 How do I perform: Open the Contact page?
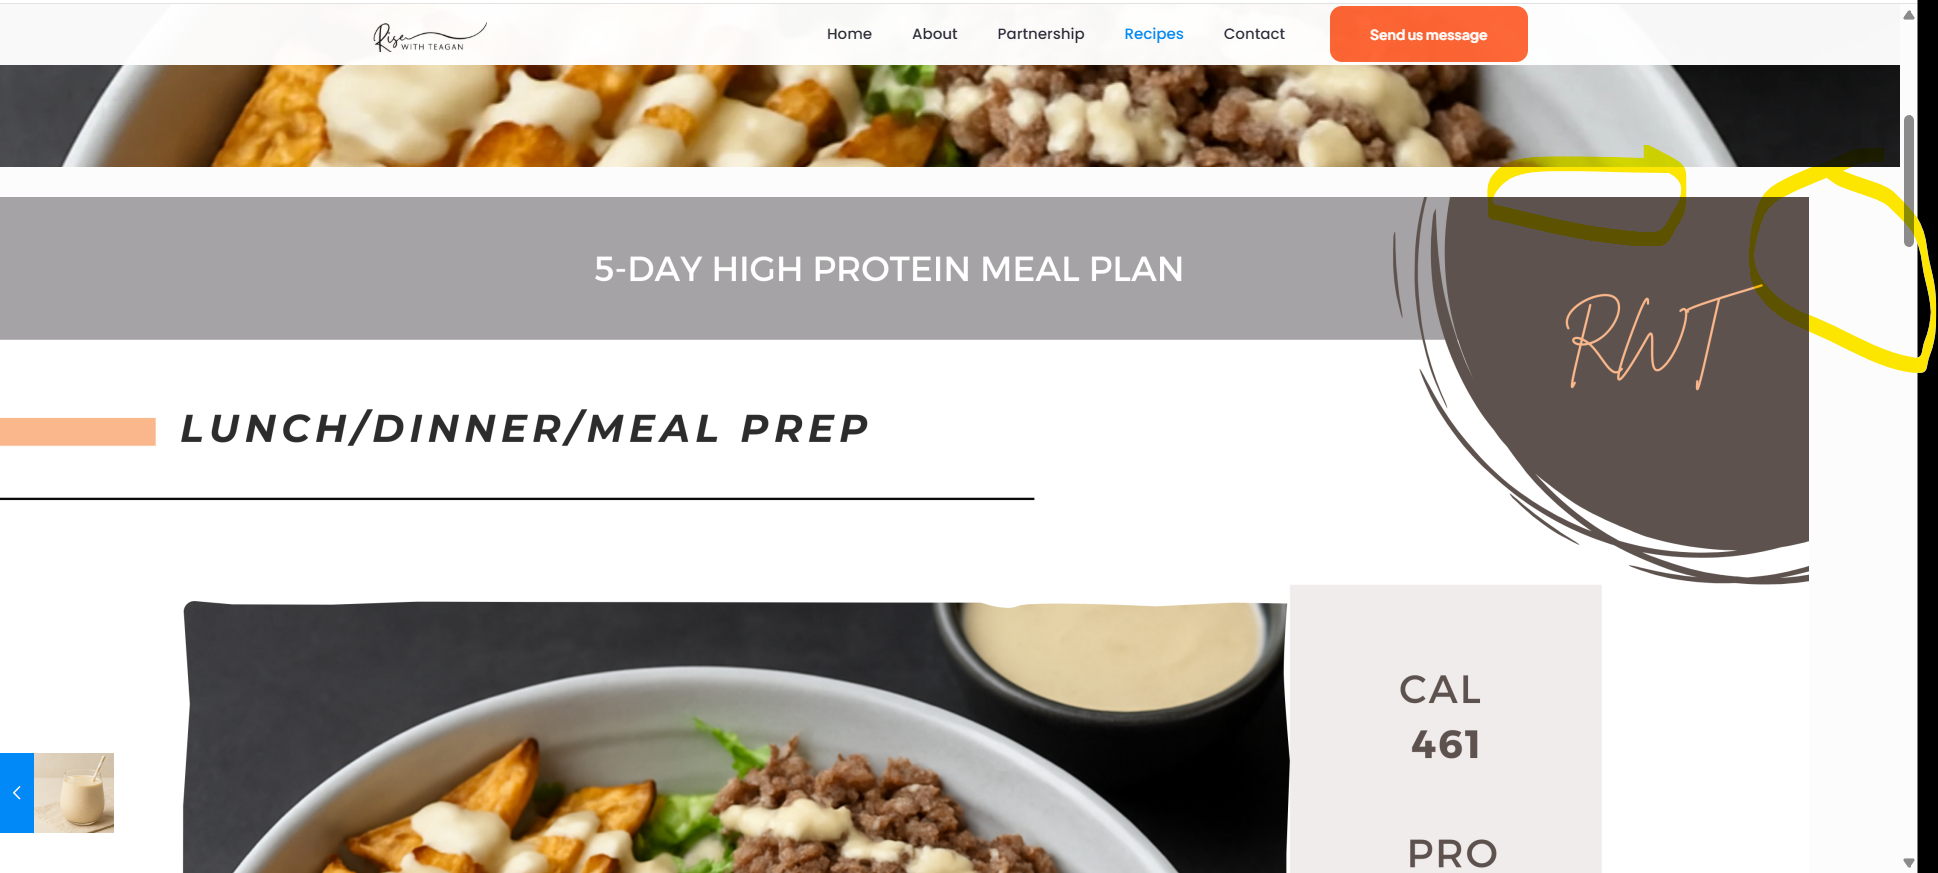pos(1254,34)
